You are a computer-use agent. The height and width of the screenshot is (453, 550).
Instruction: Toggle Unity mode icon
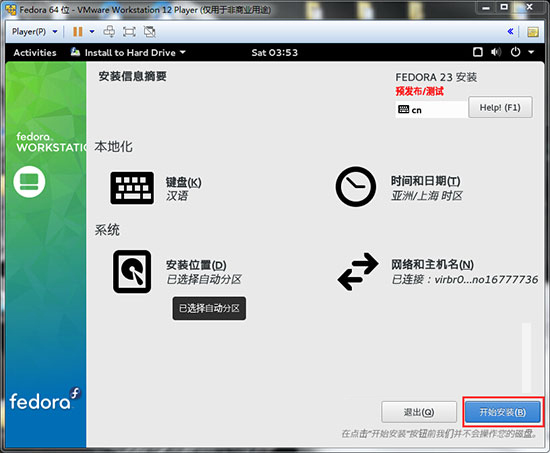click(150, 32)
